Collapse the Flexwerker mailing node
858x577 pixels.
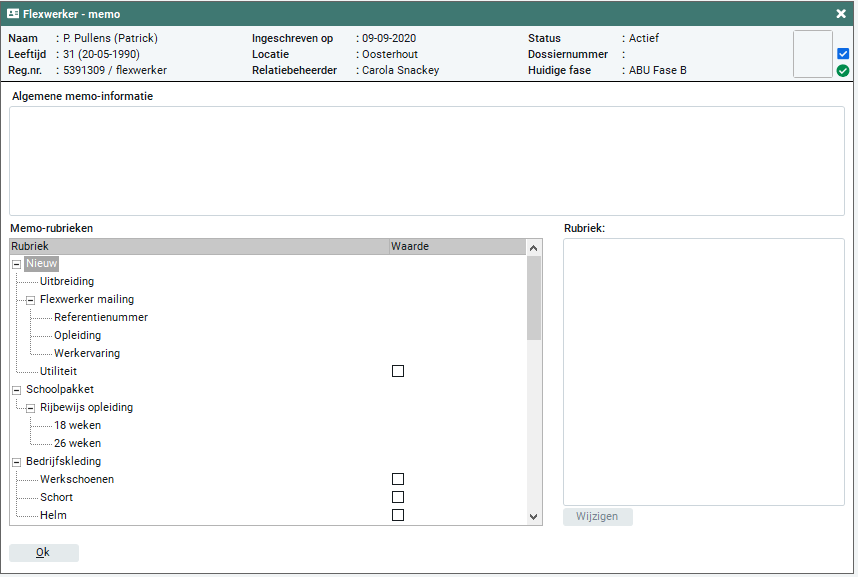pyautogui.click(x=30, y=300)
